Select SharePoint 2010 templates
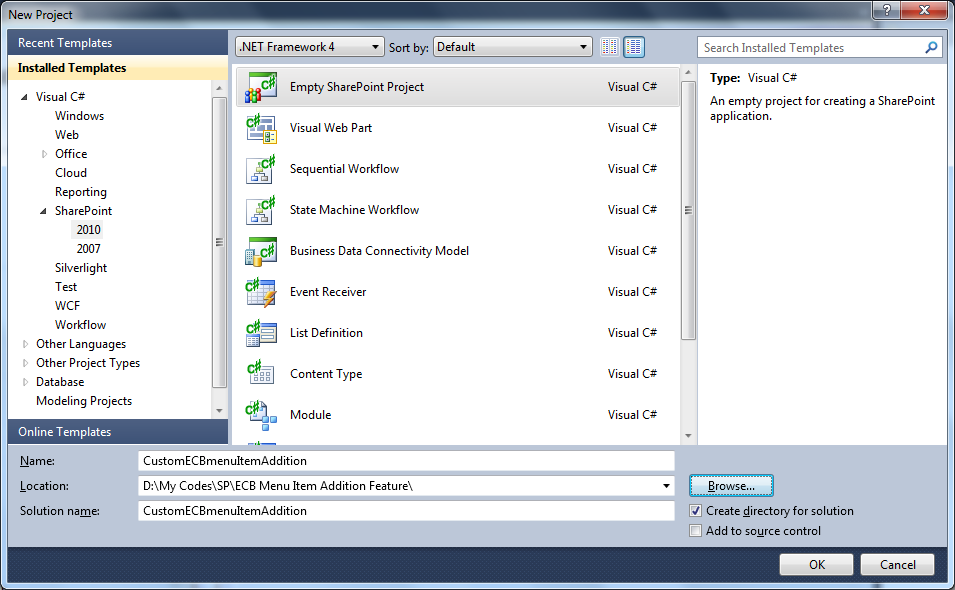Screen dimensions: 955x590 click(88, 230)
